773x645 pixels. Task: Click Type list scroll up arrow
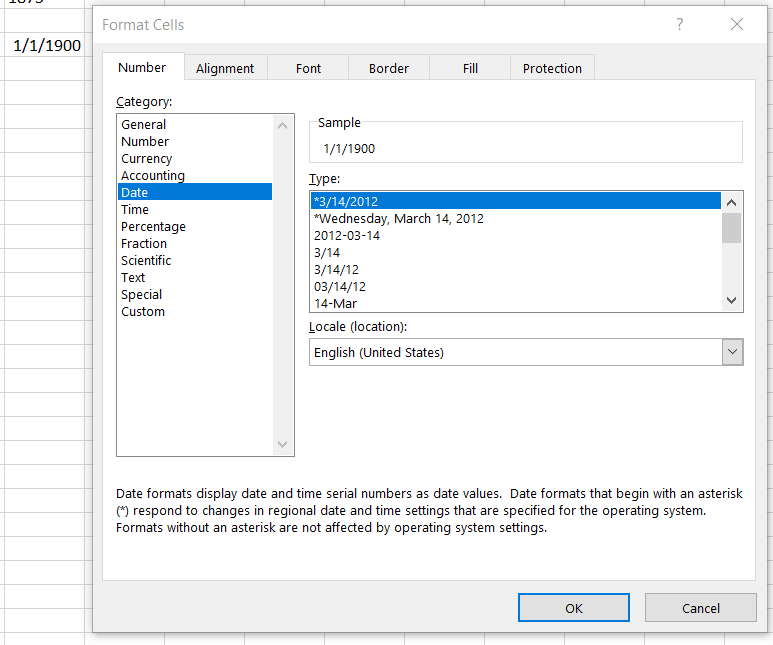732,203
